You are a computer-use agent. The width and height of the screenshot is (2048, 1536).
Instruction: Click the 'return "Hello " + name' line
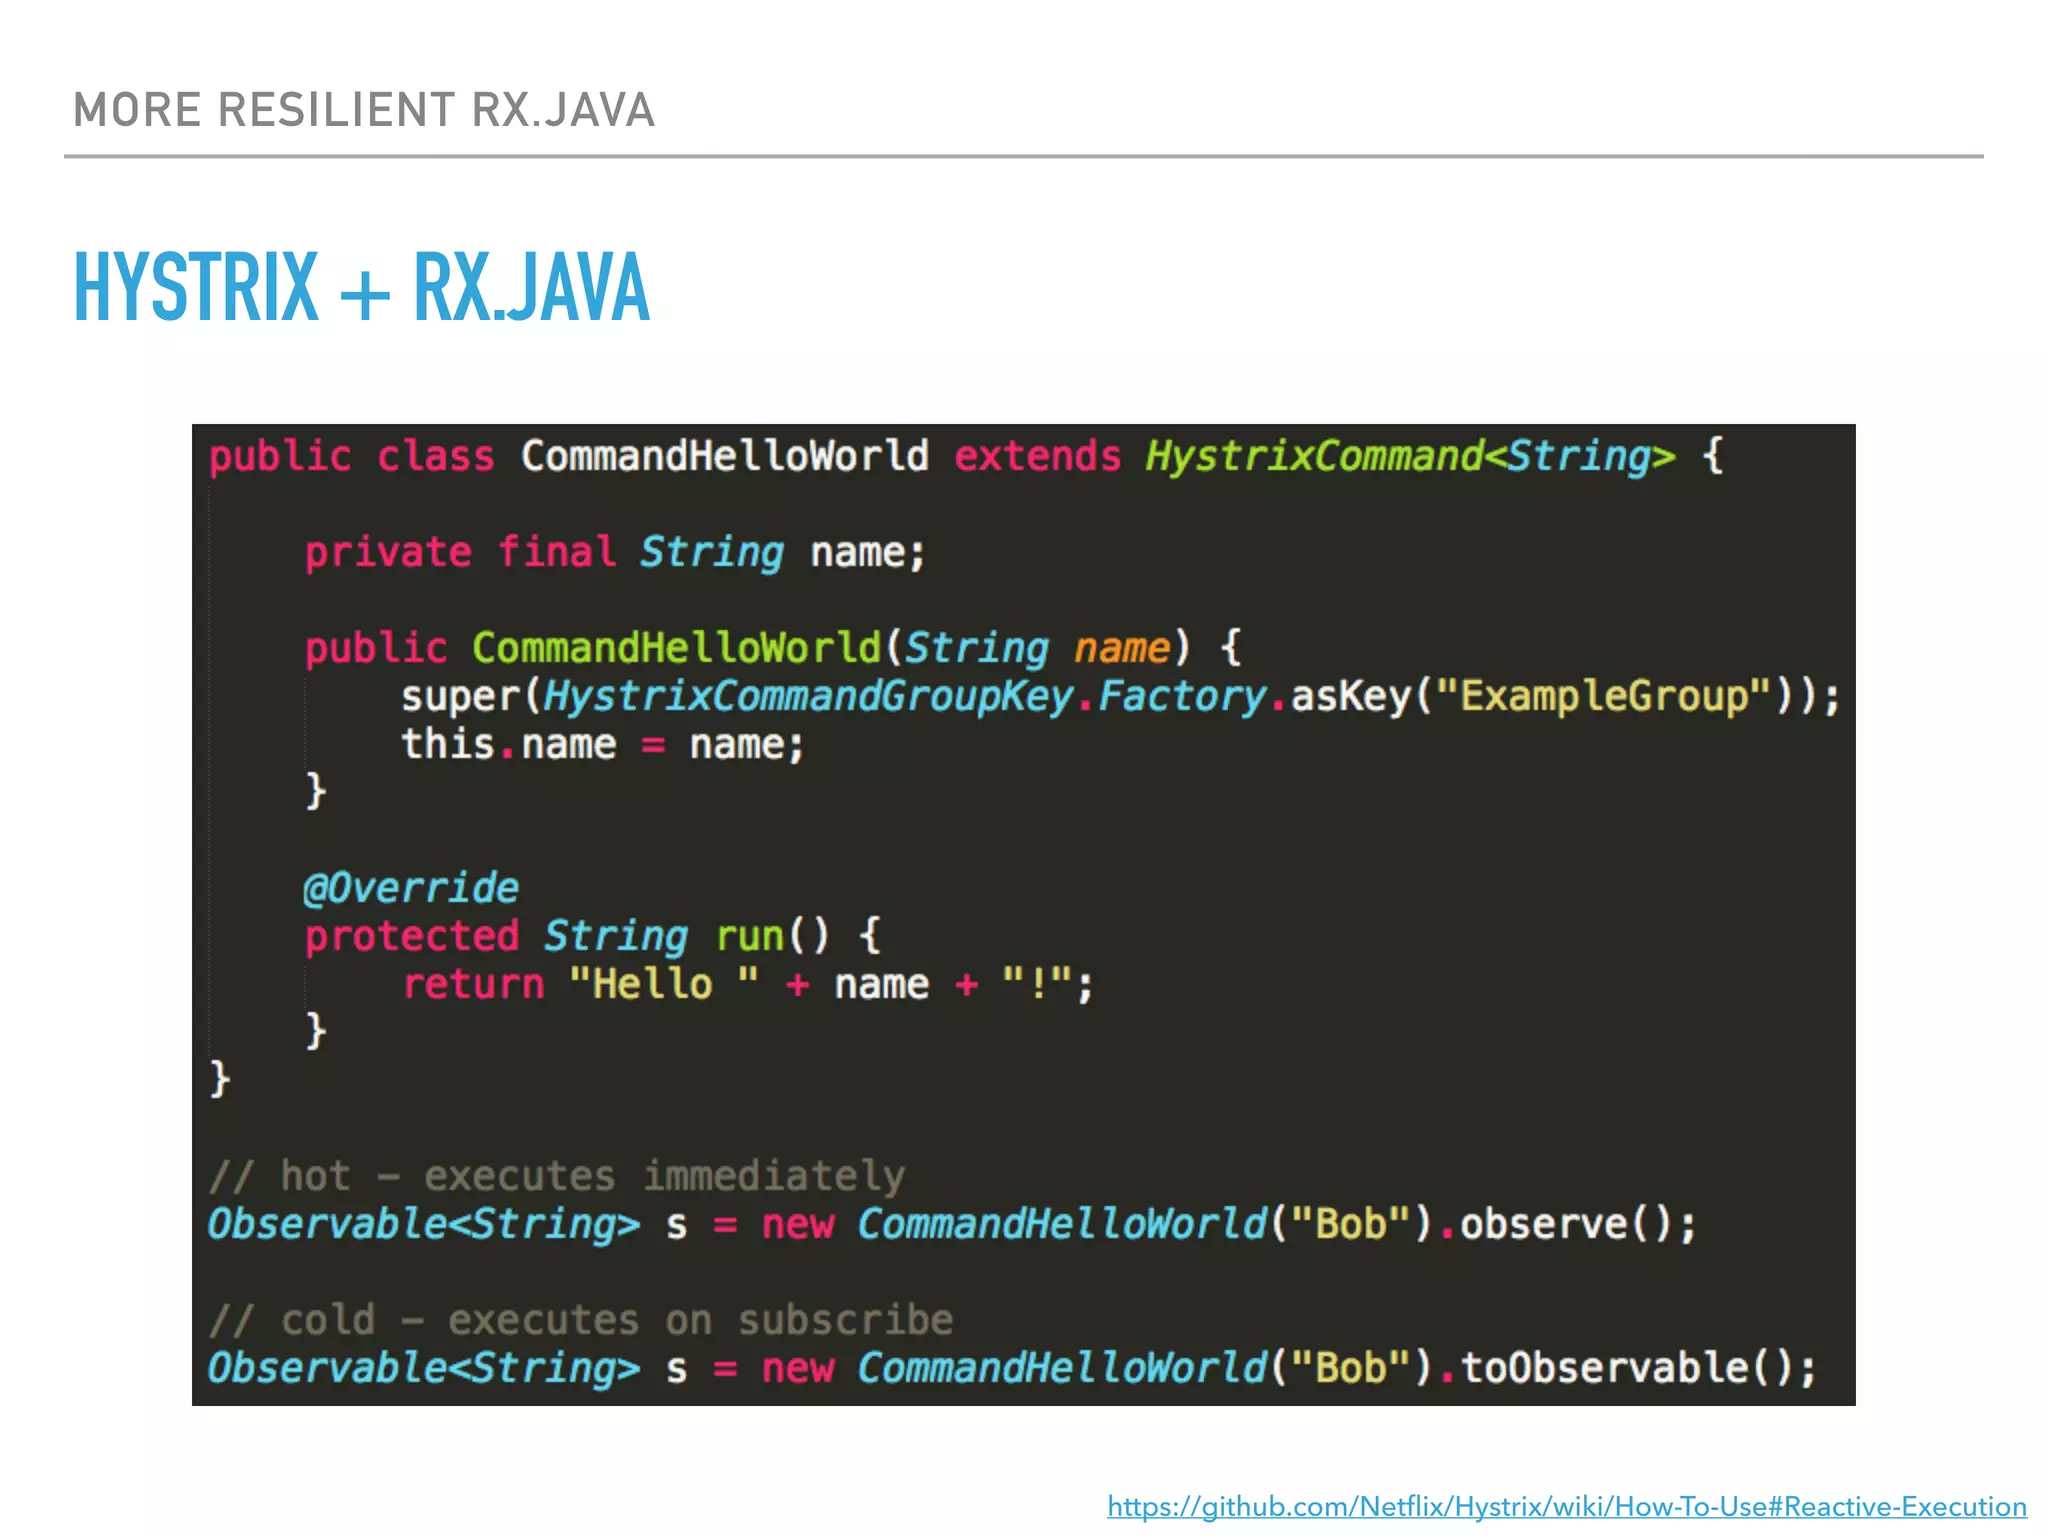pos(748,985)
